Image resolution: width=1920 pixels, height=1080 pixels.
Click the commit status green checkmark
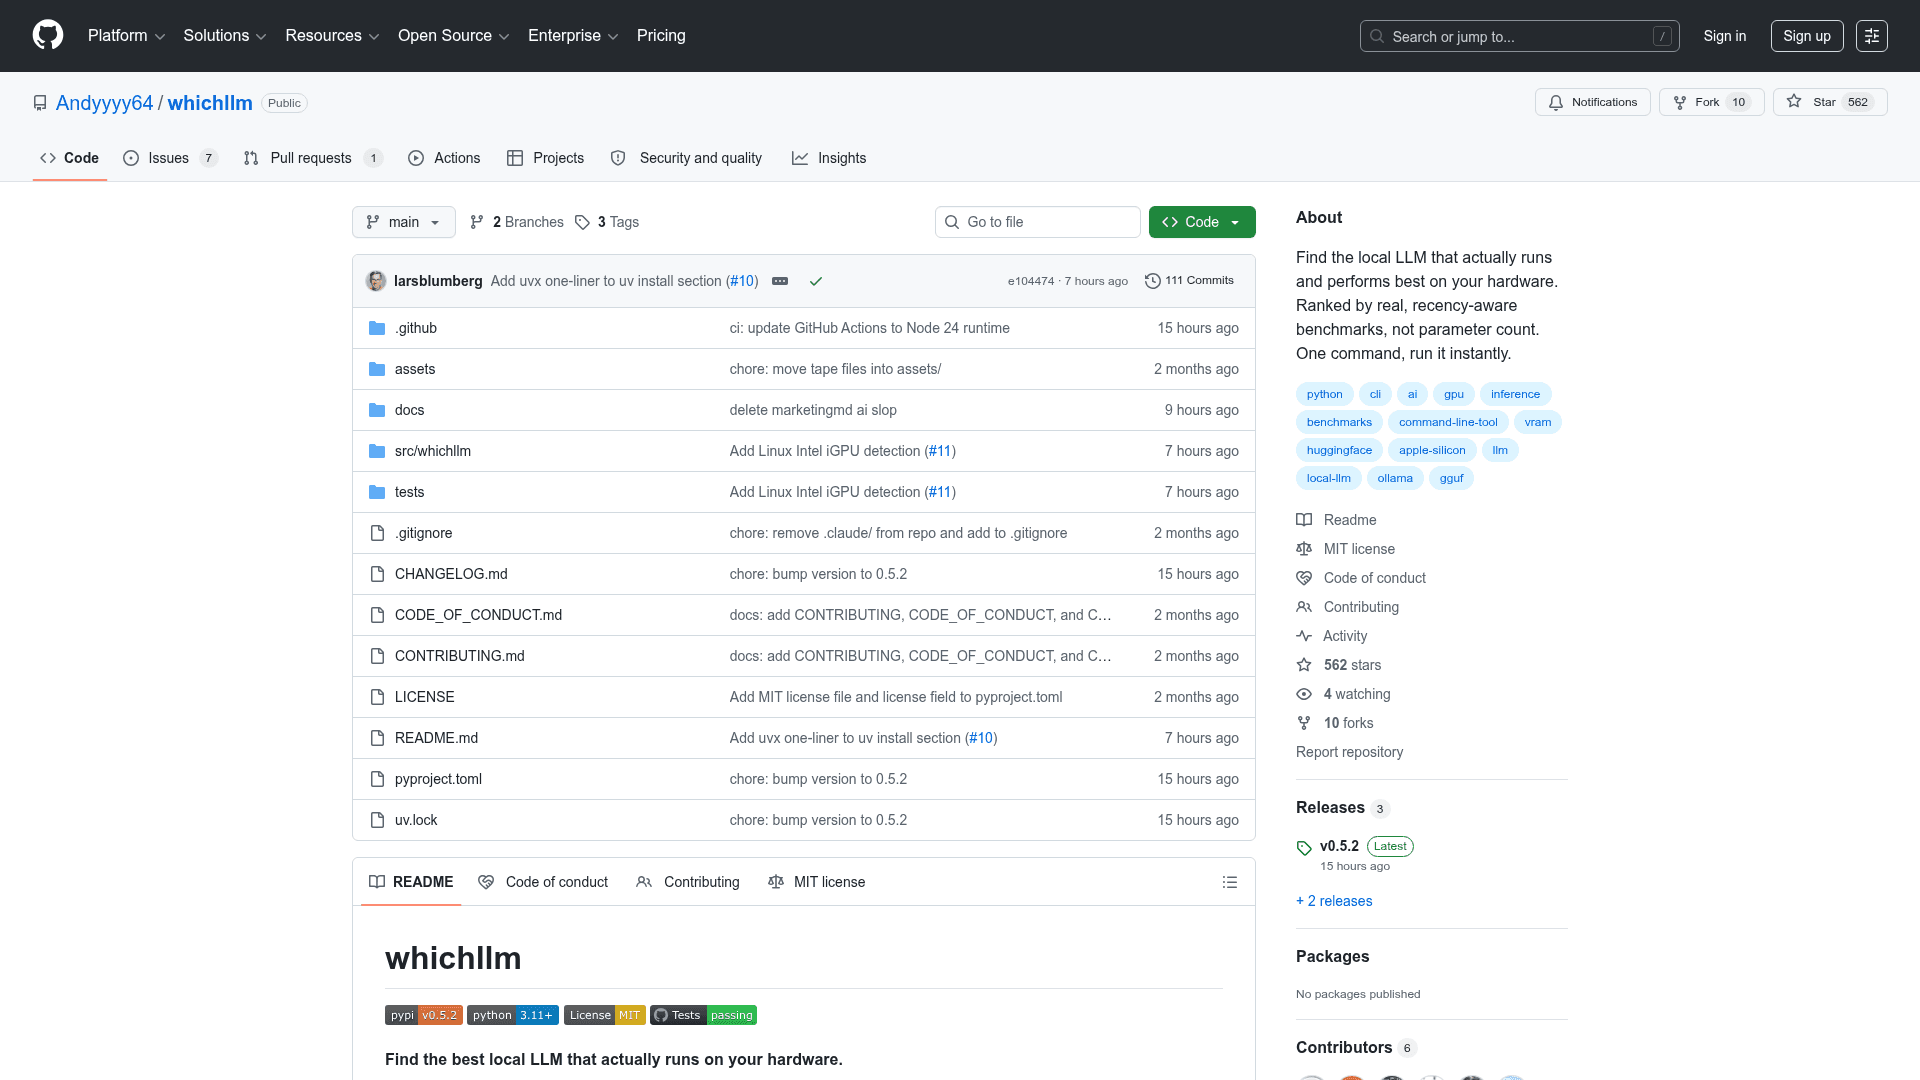816,282
